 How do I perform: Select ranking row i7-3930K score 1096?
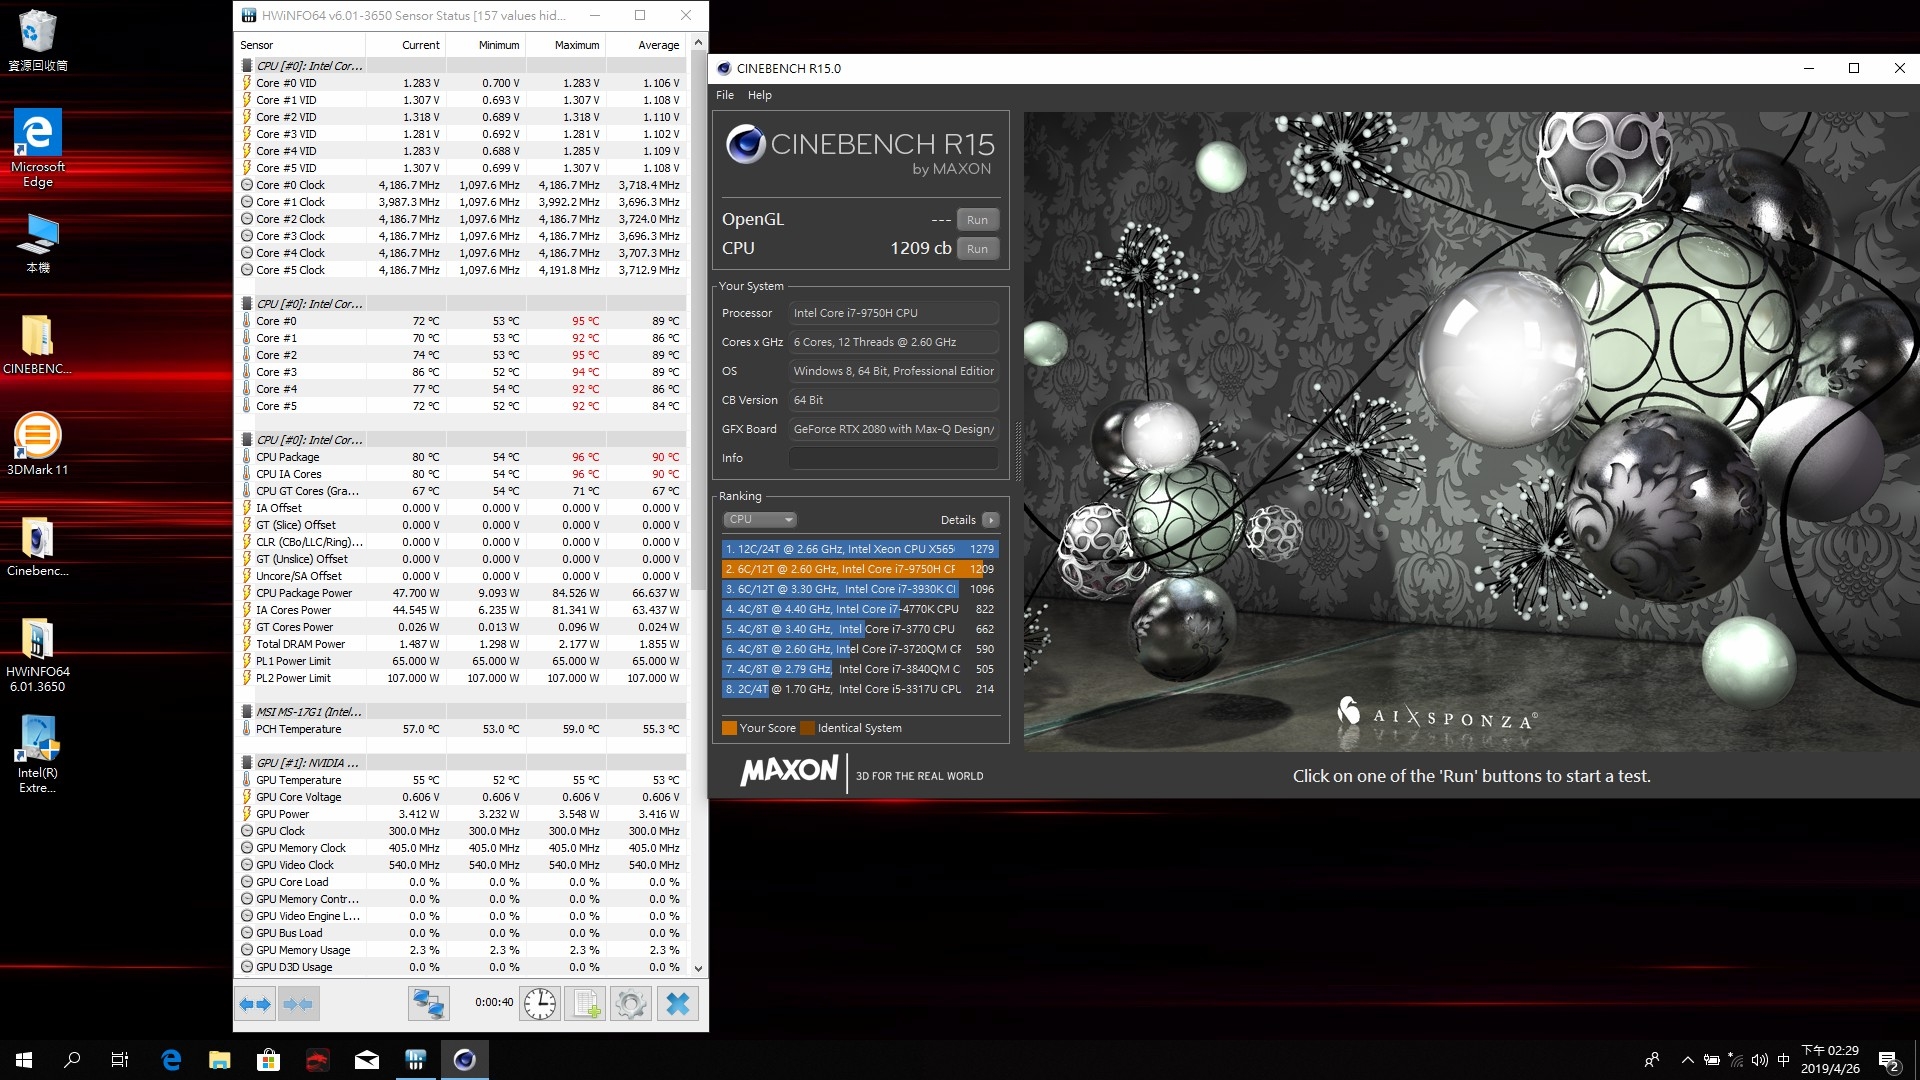pyautogui.click(x=860, y=589)
